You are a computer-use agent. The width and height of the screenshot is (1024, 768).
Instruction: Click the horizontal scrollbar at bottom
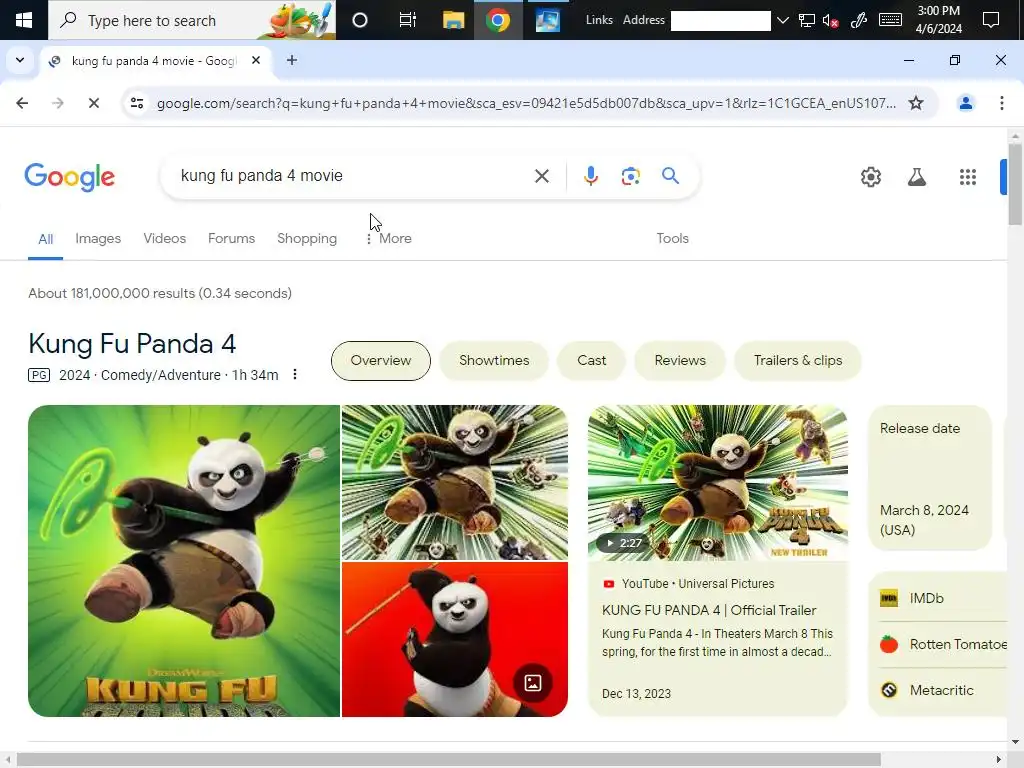coord(449,760)
